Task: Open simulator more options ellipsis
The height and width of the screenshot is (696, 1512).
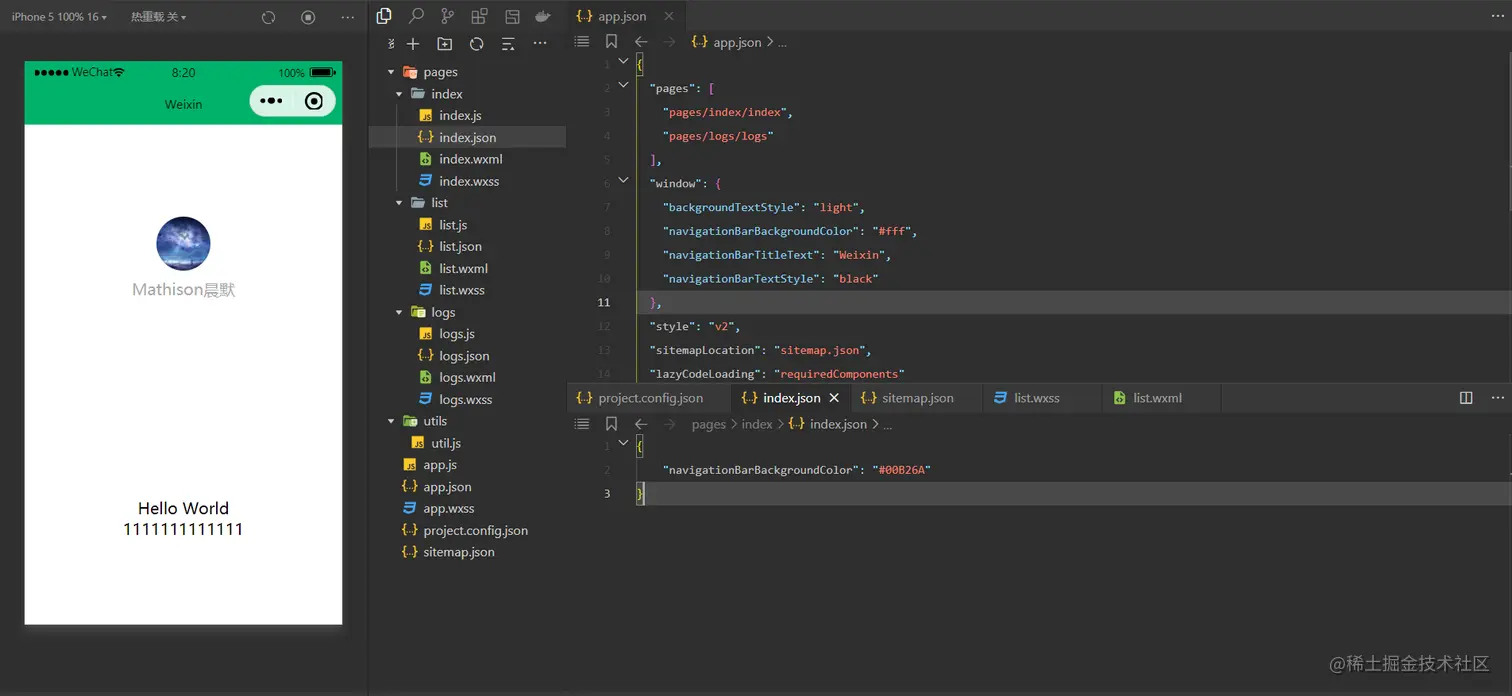Action: (x=347, y=17)
